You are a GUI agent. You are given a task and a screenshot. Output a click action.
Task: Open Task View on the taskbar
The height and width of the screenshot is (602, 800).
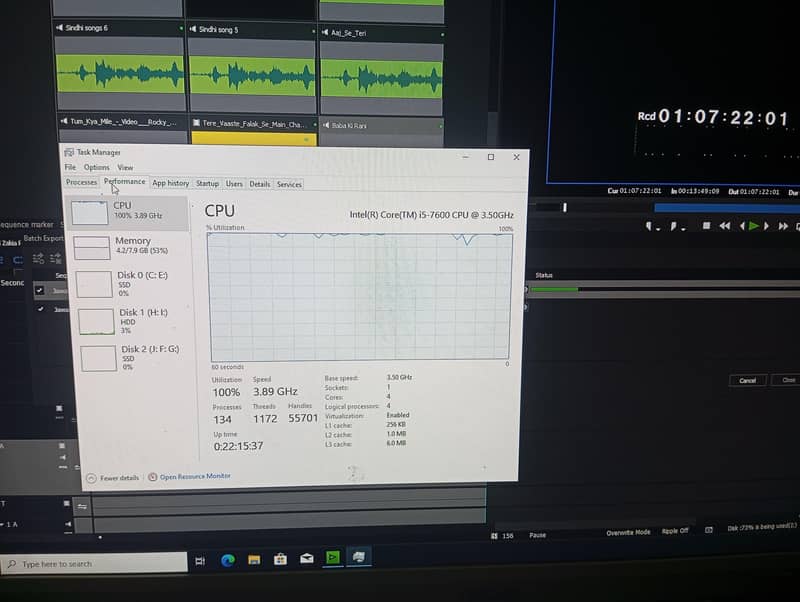tap(200, 561)
